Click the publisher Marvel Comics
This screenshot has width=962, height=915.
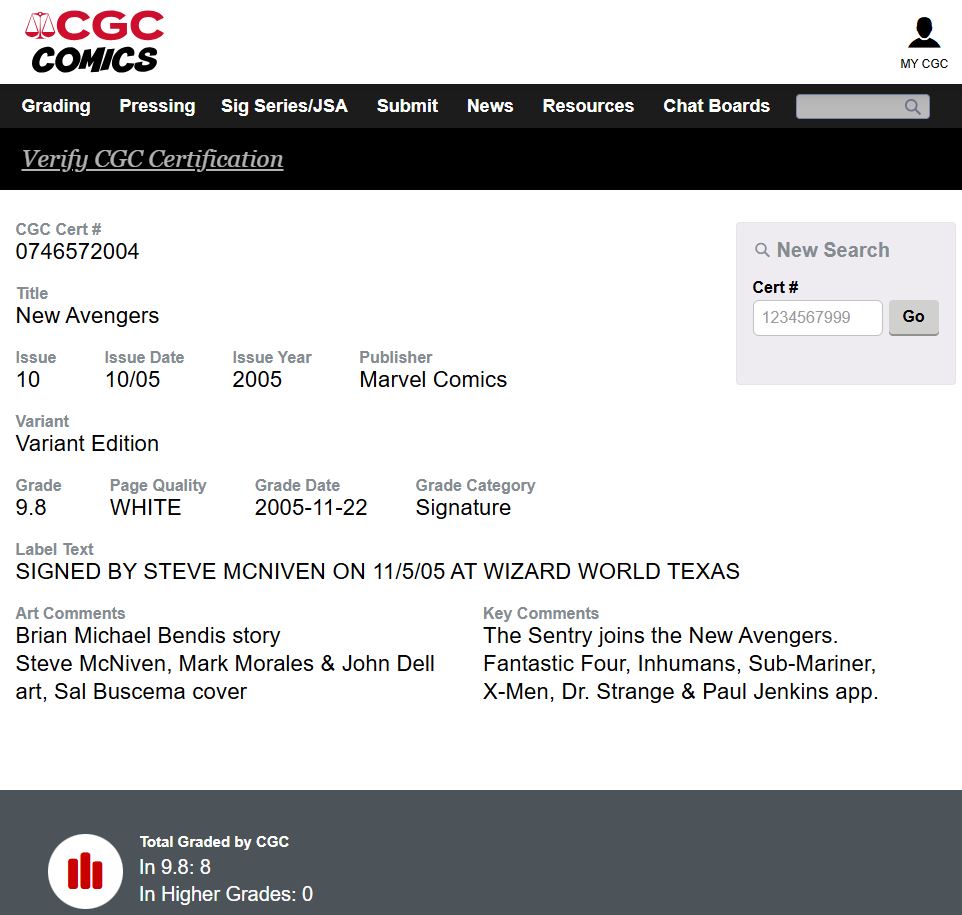pos(433,379)
